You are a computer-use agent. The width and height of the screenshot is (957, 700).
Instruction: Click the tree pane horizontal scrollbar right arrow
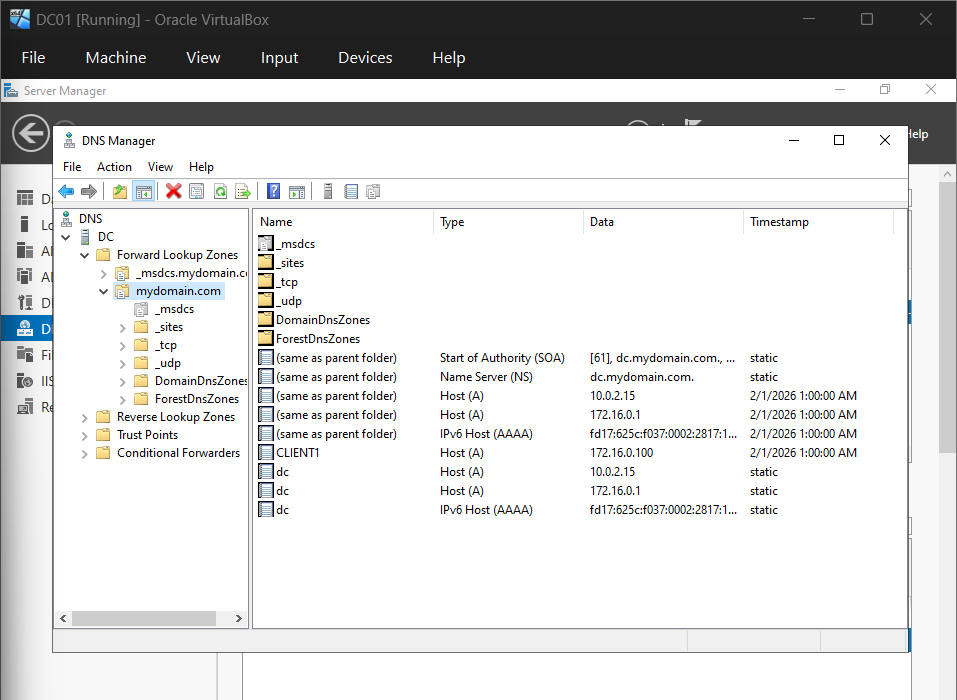(x=239, y=619)
